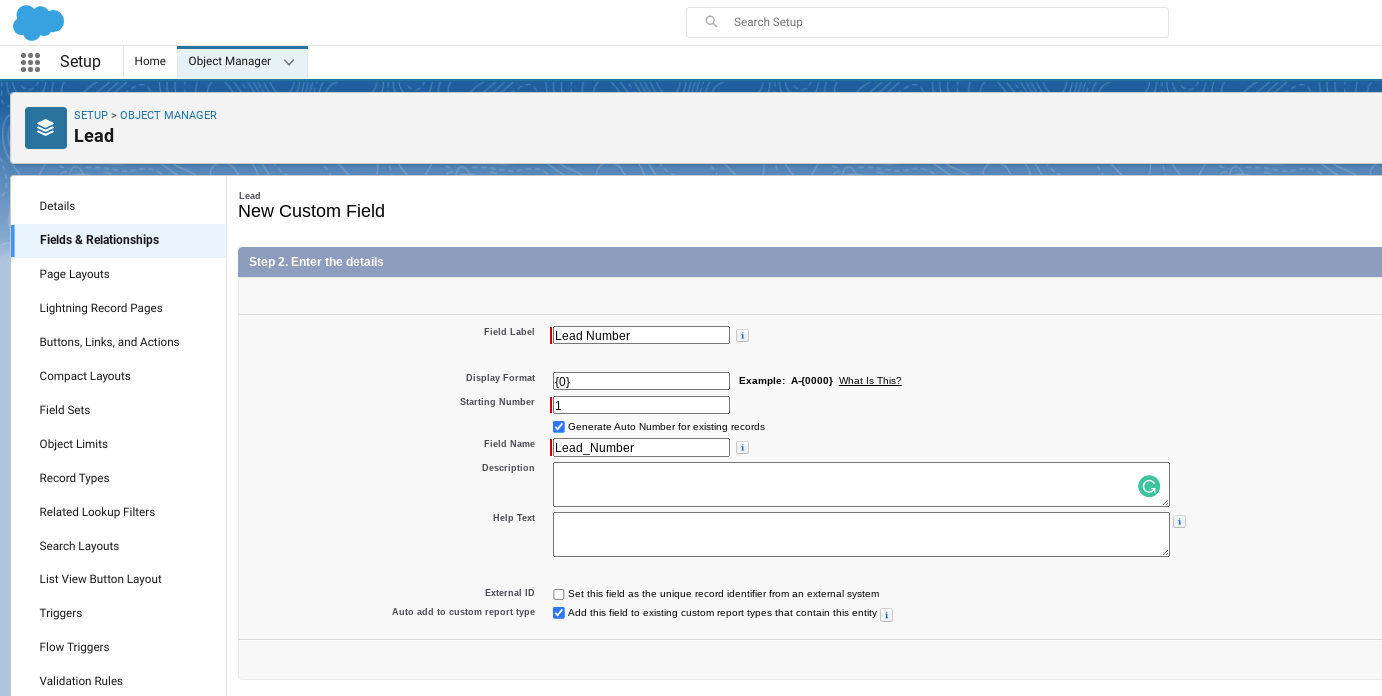This screenshot has height=696, width=1382.
Task: Click into the Display Format field
Action: tap(641, 381)
